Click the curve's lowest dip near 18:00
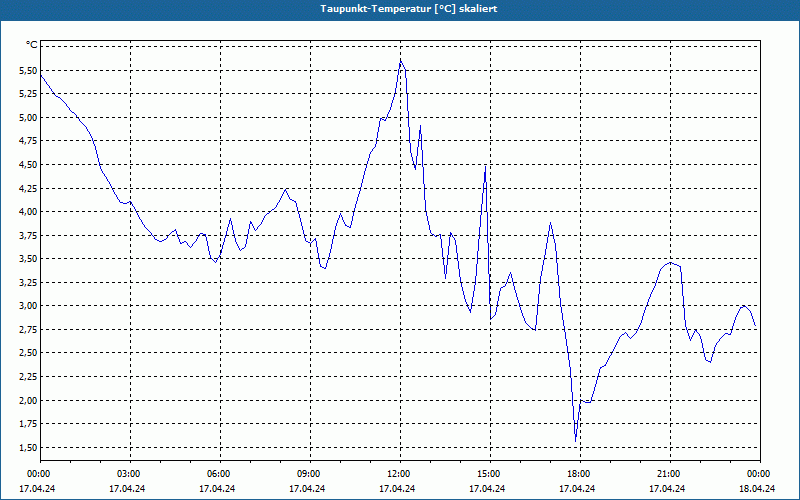Image resolution: width=800 pixels, height=500 pixels. (x=576, y=441)
